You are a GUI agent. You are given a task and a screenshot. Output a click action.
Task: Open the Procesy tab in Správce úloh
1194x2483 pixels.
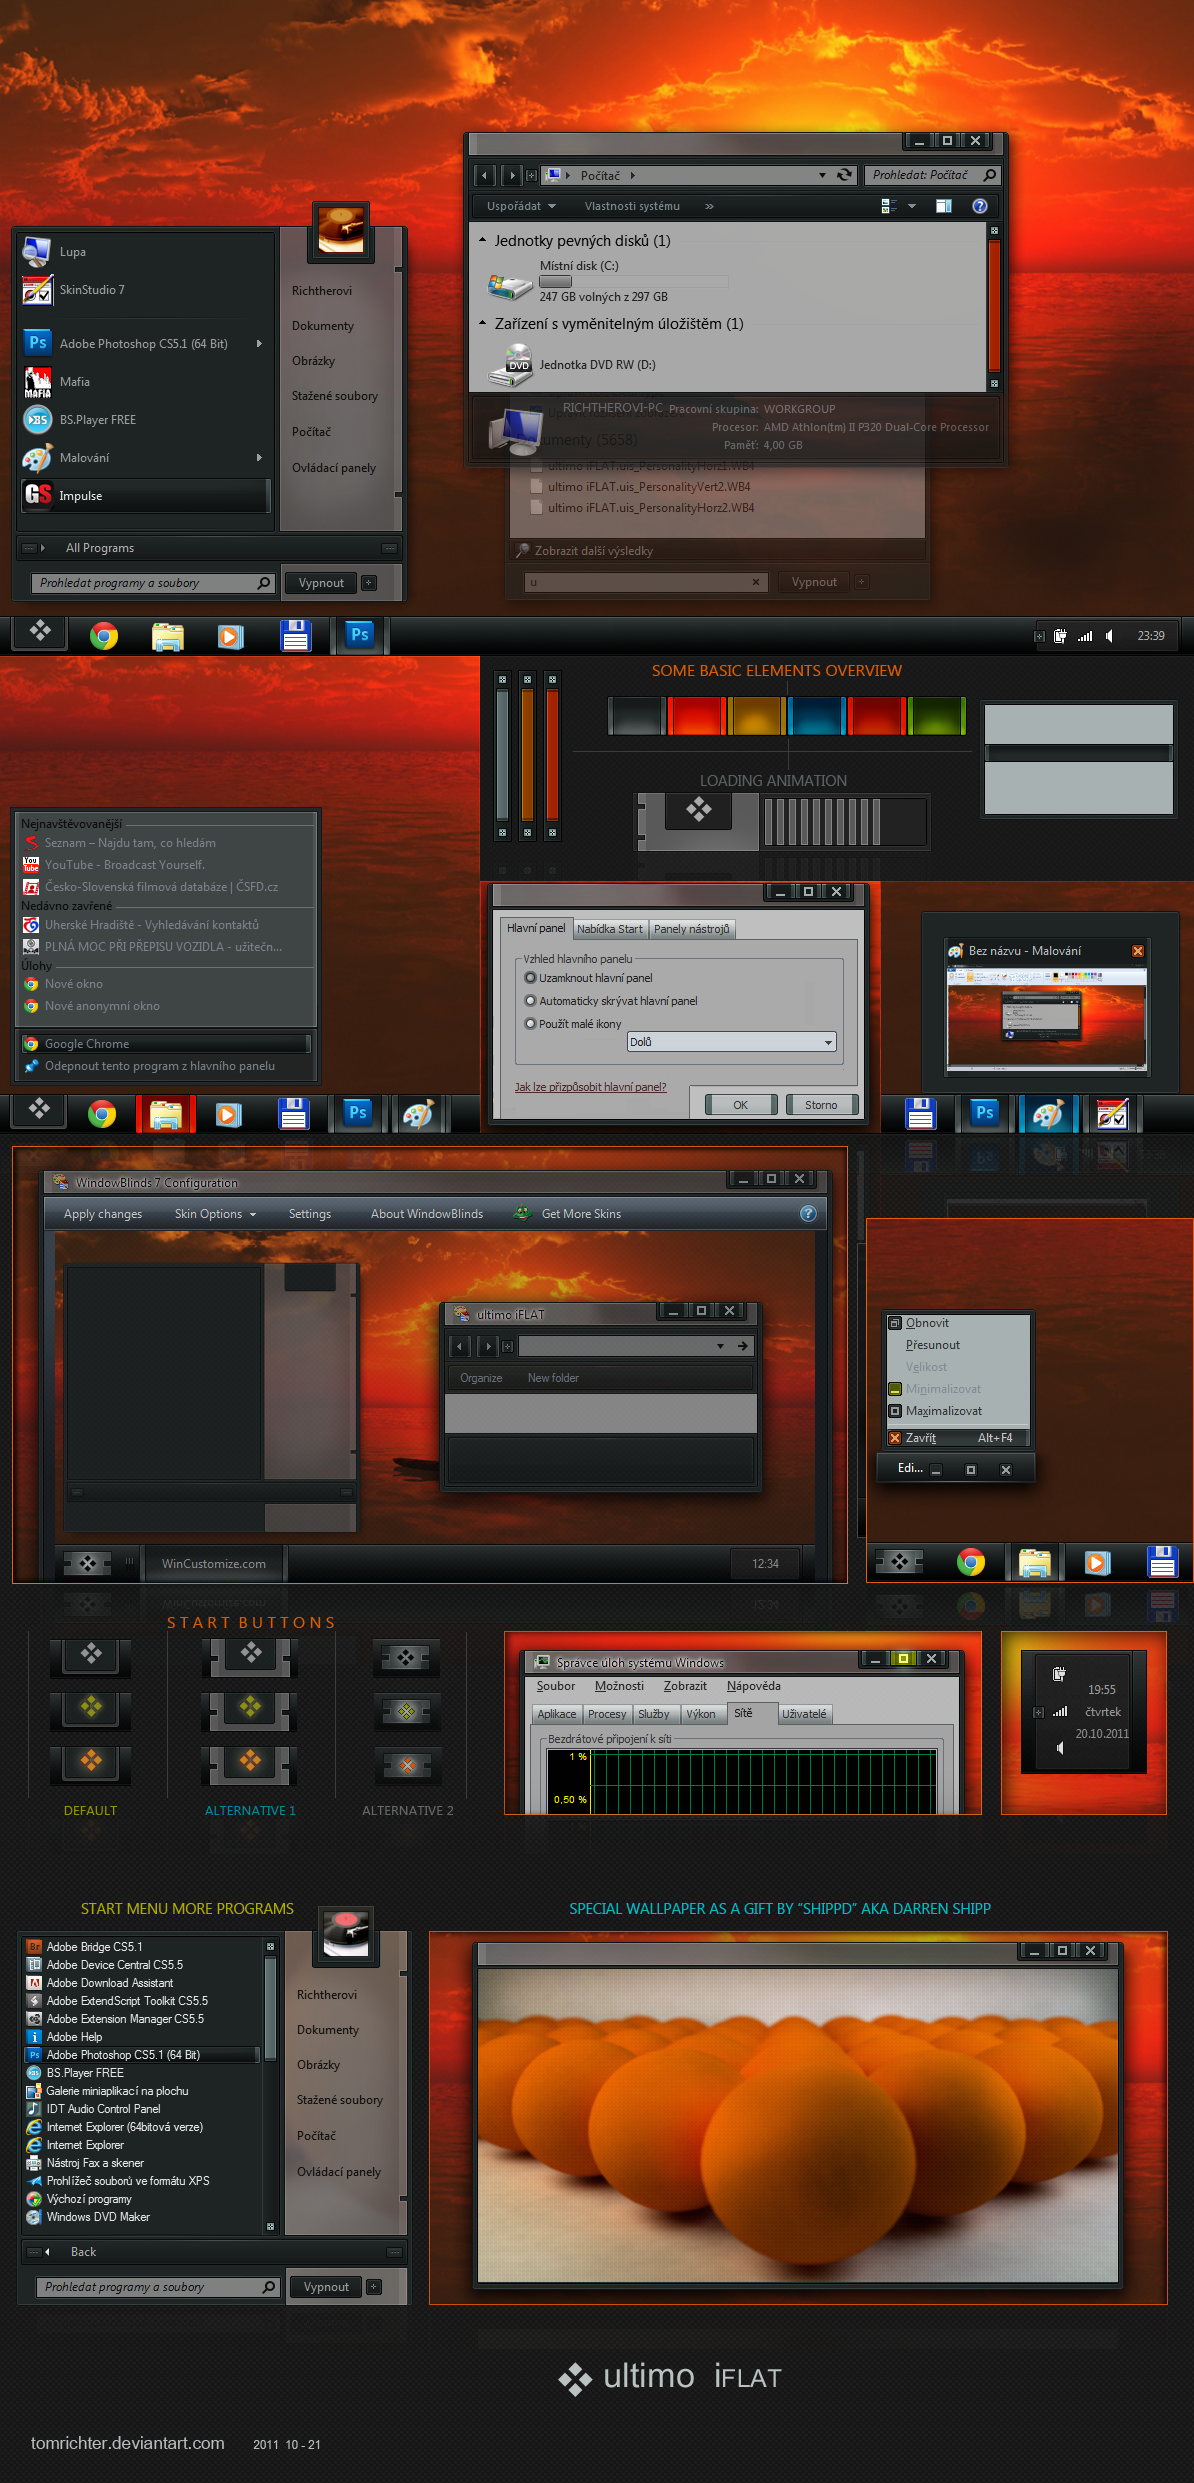click(607, 1714)
